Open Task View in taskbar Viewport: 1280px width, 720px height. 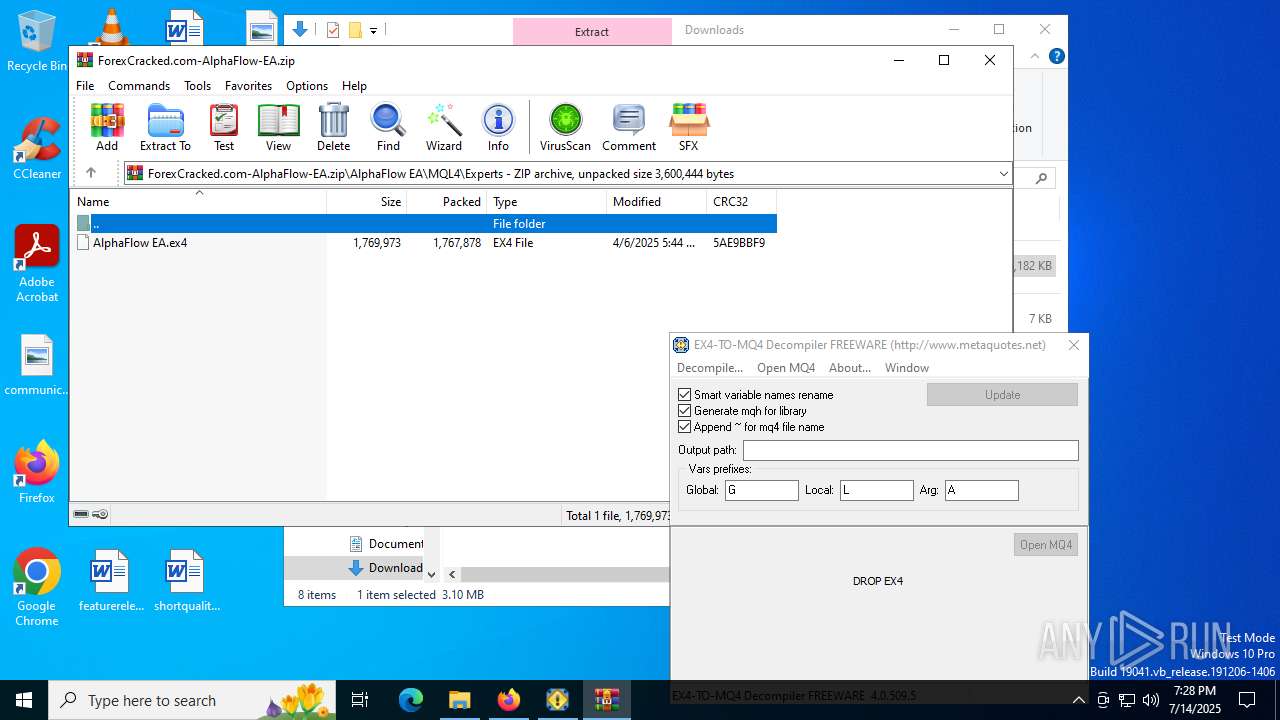(x=361, y=700)
